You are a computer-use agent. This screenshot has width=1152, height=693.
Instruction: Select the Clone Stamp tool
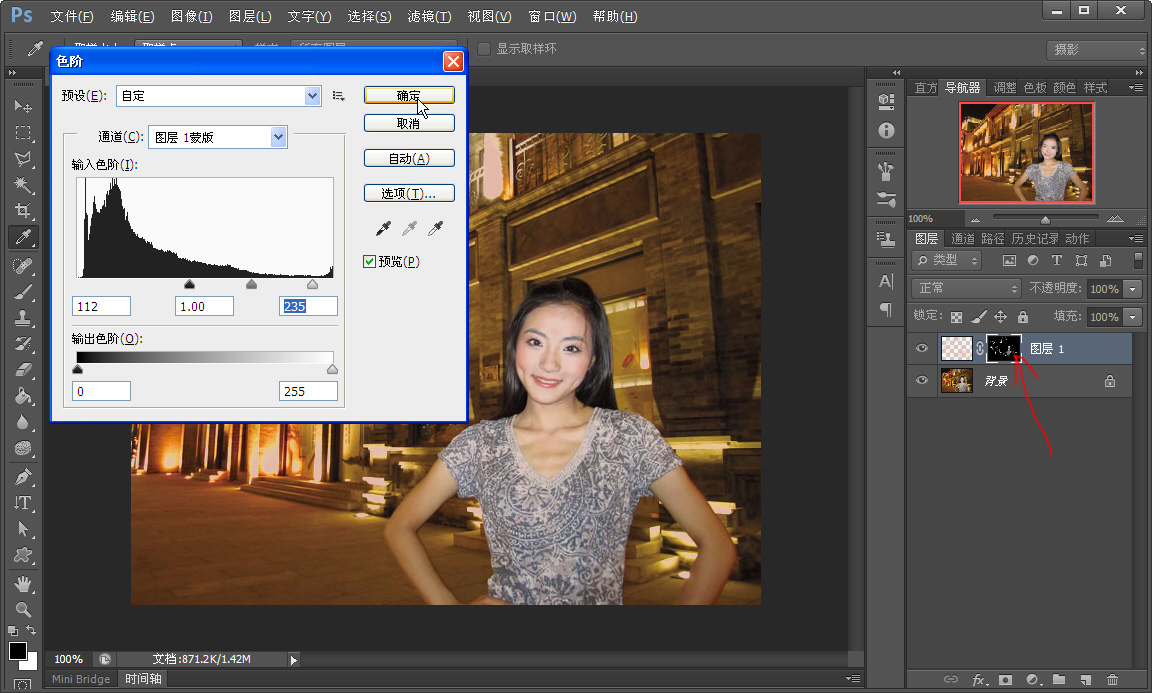[23, 317]
